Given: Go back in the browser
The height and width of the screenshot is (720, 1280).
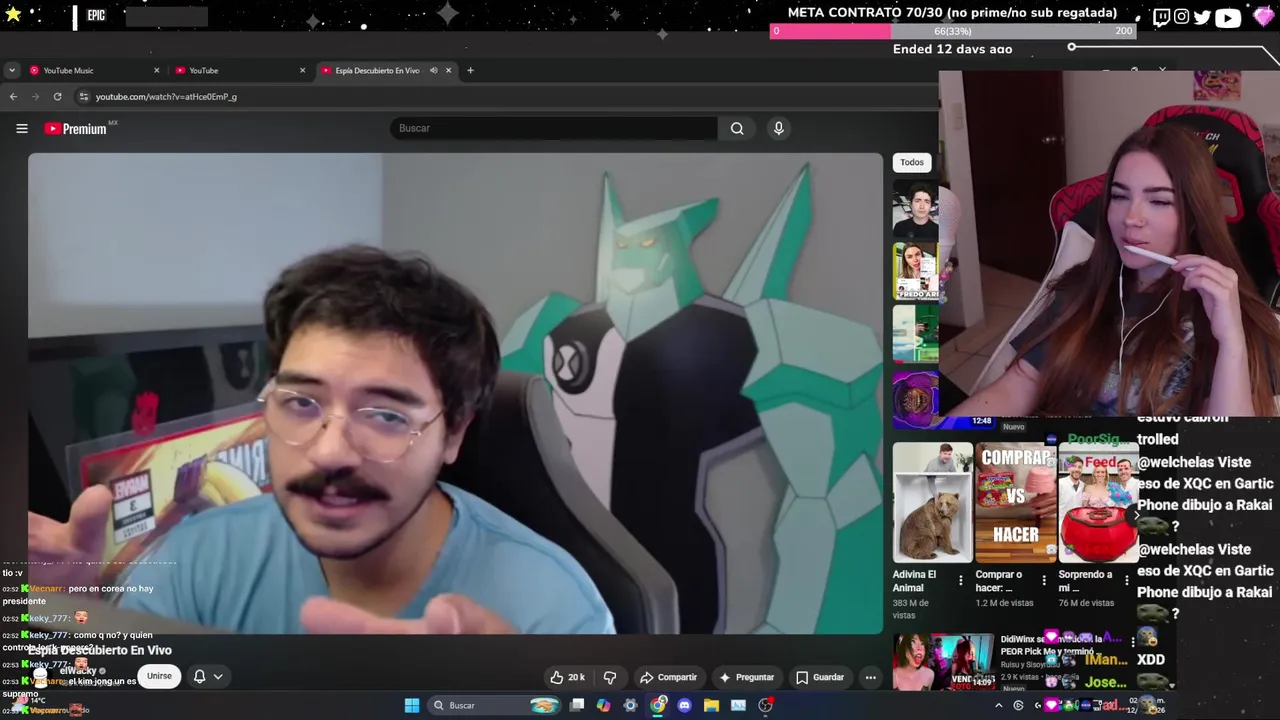Looking at the screenshot, I should (13, 96).
